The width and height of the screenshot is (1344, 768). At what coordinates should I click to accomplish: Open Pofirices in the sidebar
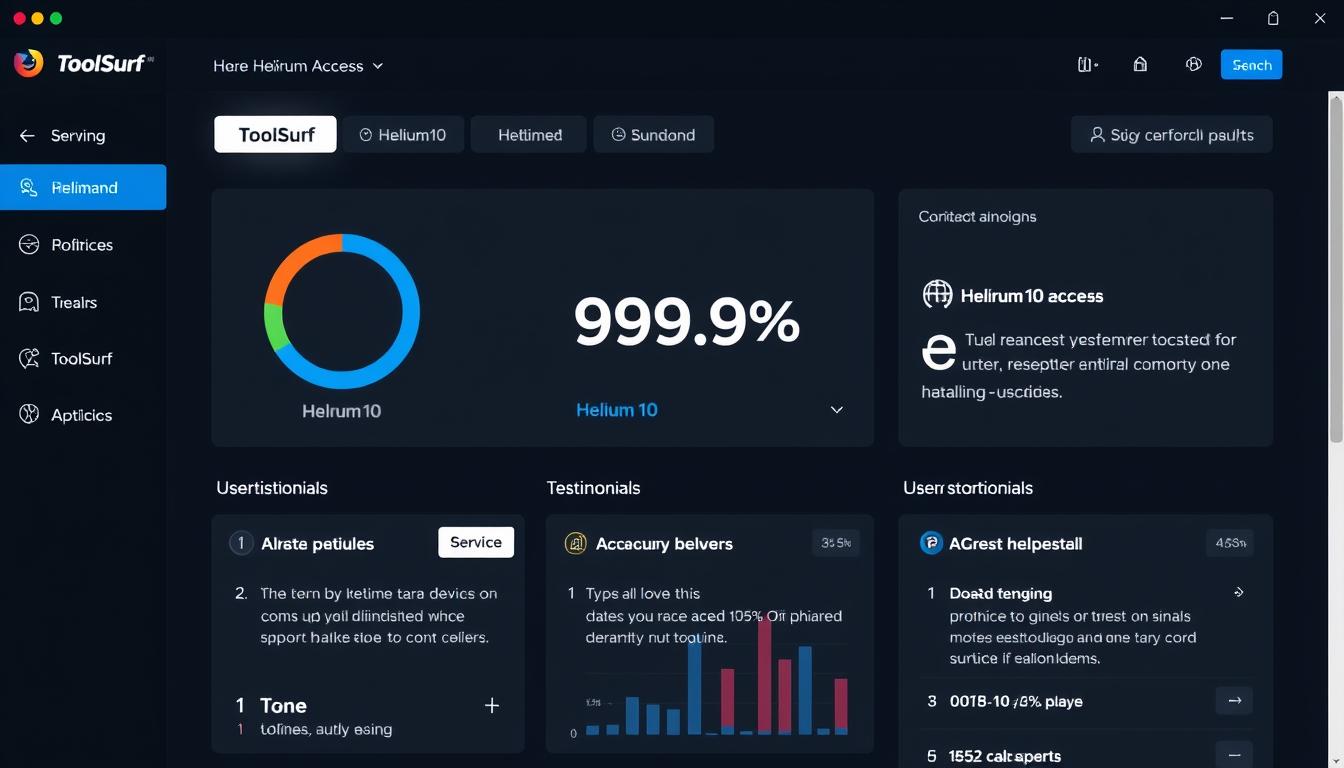(82, 245)
